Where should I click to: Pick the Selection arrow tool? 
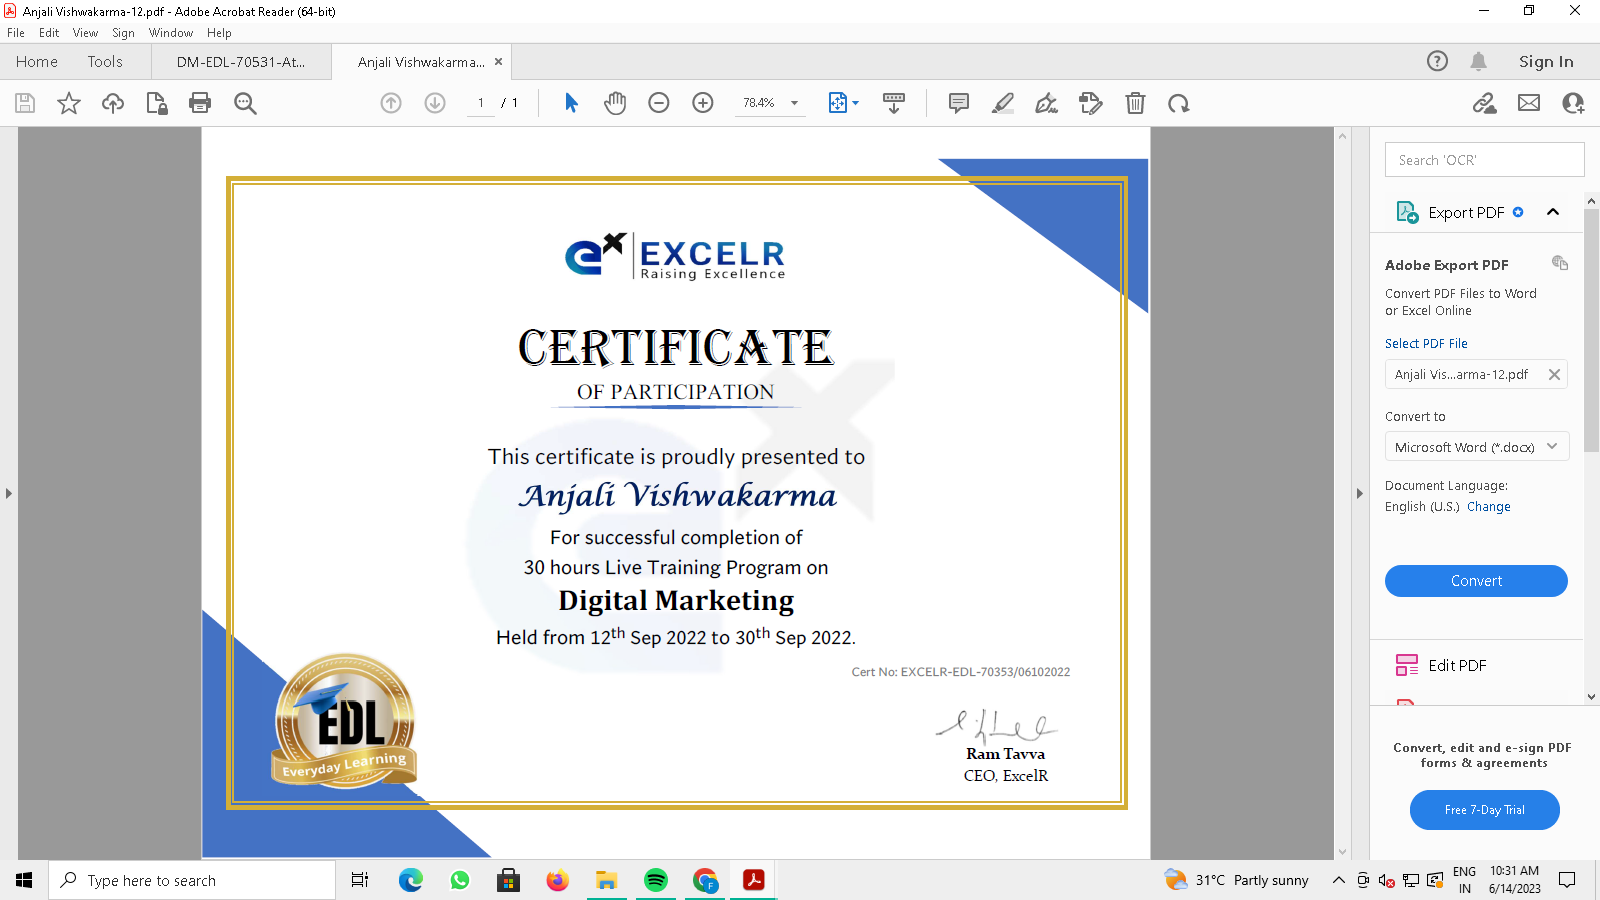(x=571, y=103)
